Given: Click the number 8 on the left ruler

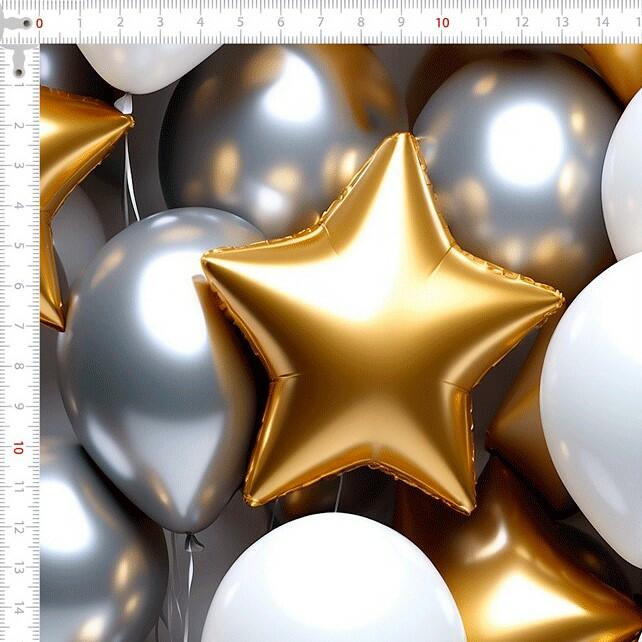Looking at the screenshot, I should 19,366.
